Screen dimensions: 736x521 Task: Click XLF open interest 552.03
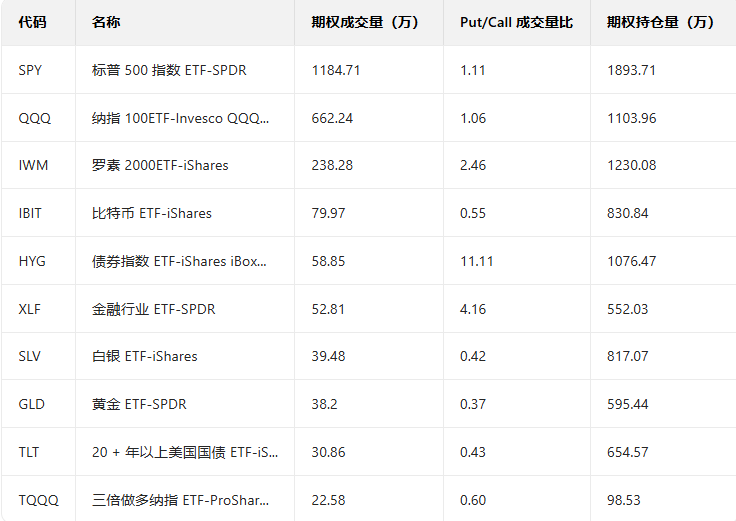(x=628, y=309)
